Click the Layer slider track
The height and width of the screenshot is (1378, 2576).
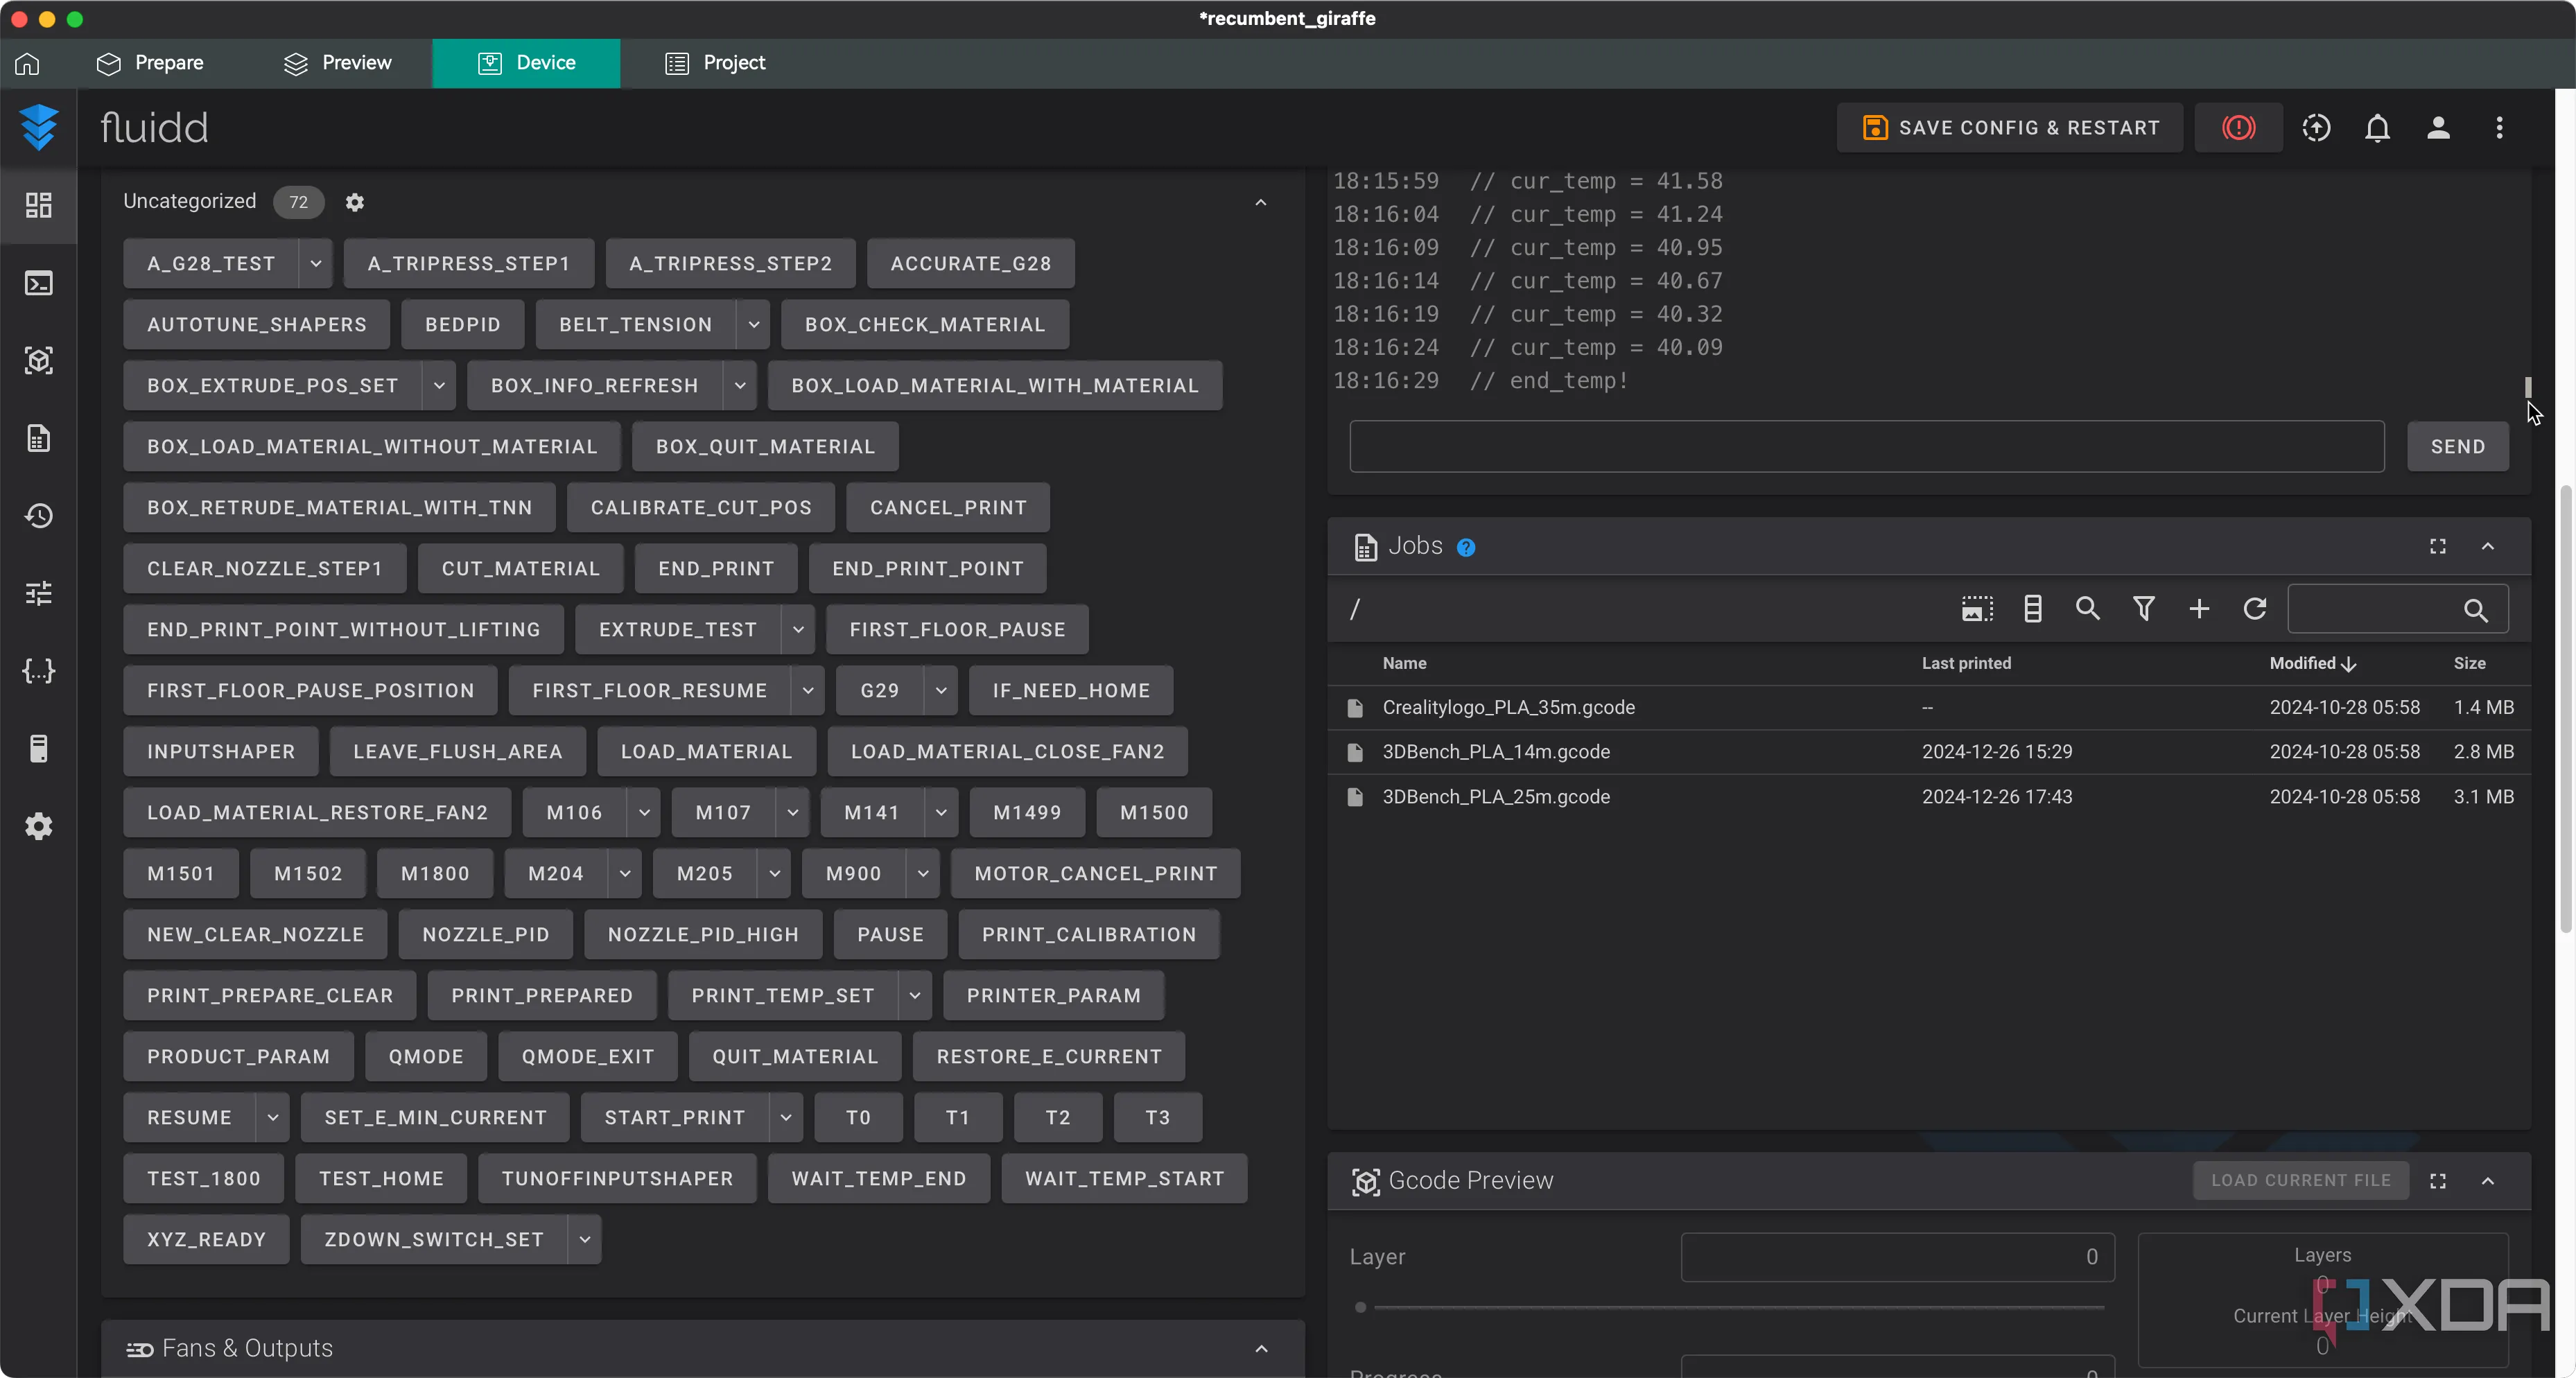[1739, 1307]
